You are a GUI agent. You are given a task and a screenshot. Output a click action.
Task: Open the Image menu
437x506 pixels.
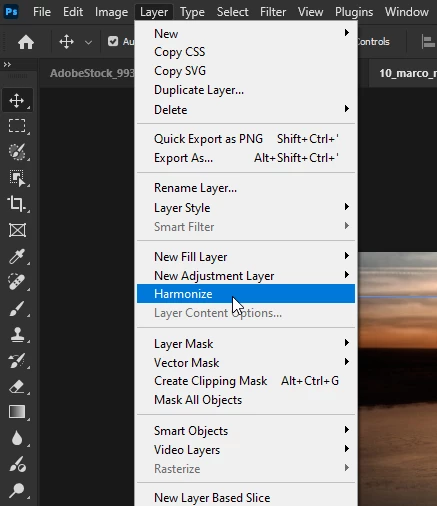point(111,12)
